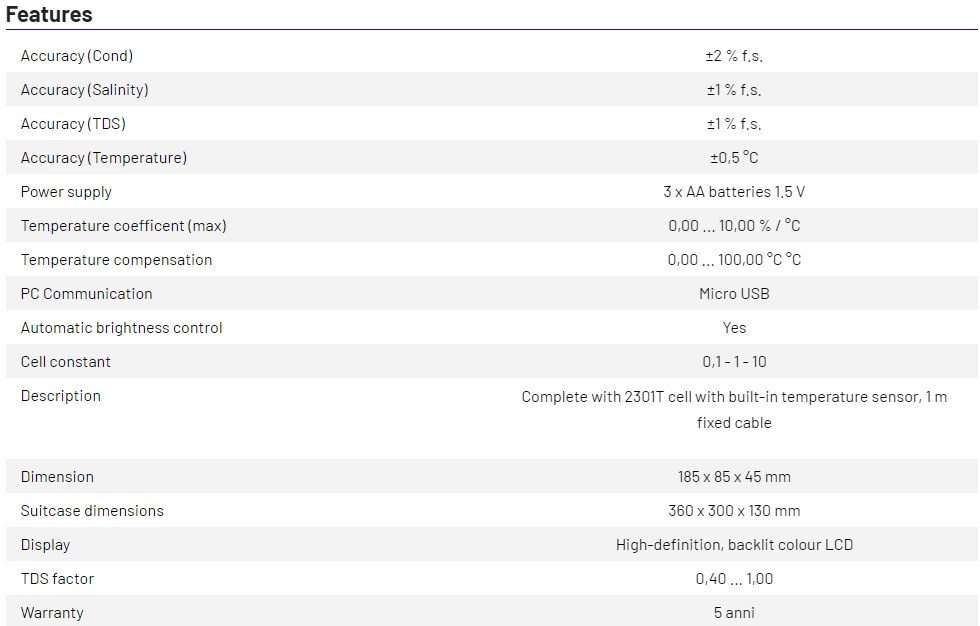This screenshot has width=980, height=626.
Task: Select the 0,1 - 1 - 10 value
Action: tap(734, 362)
